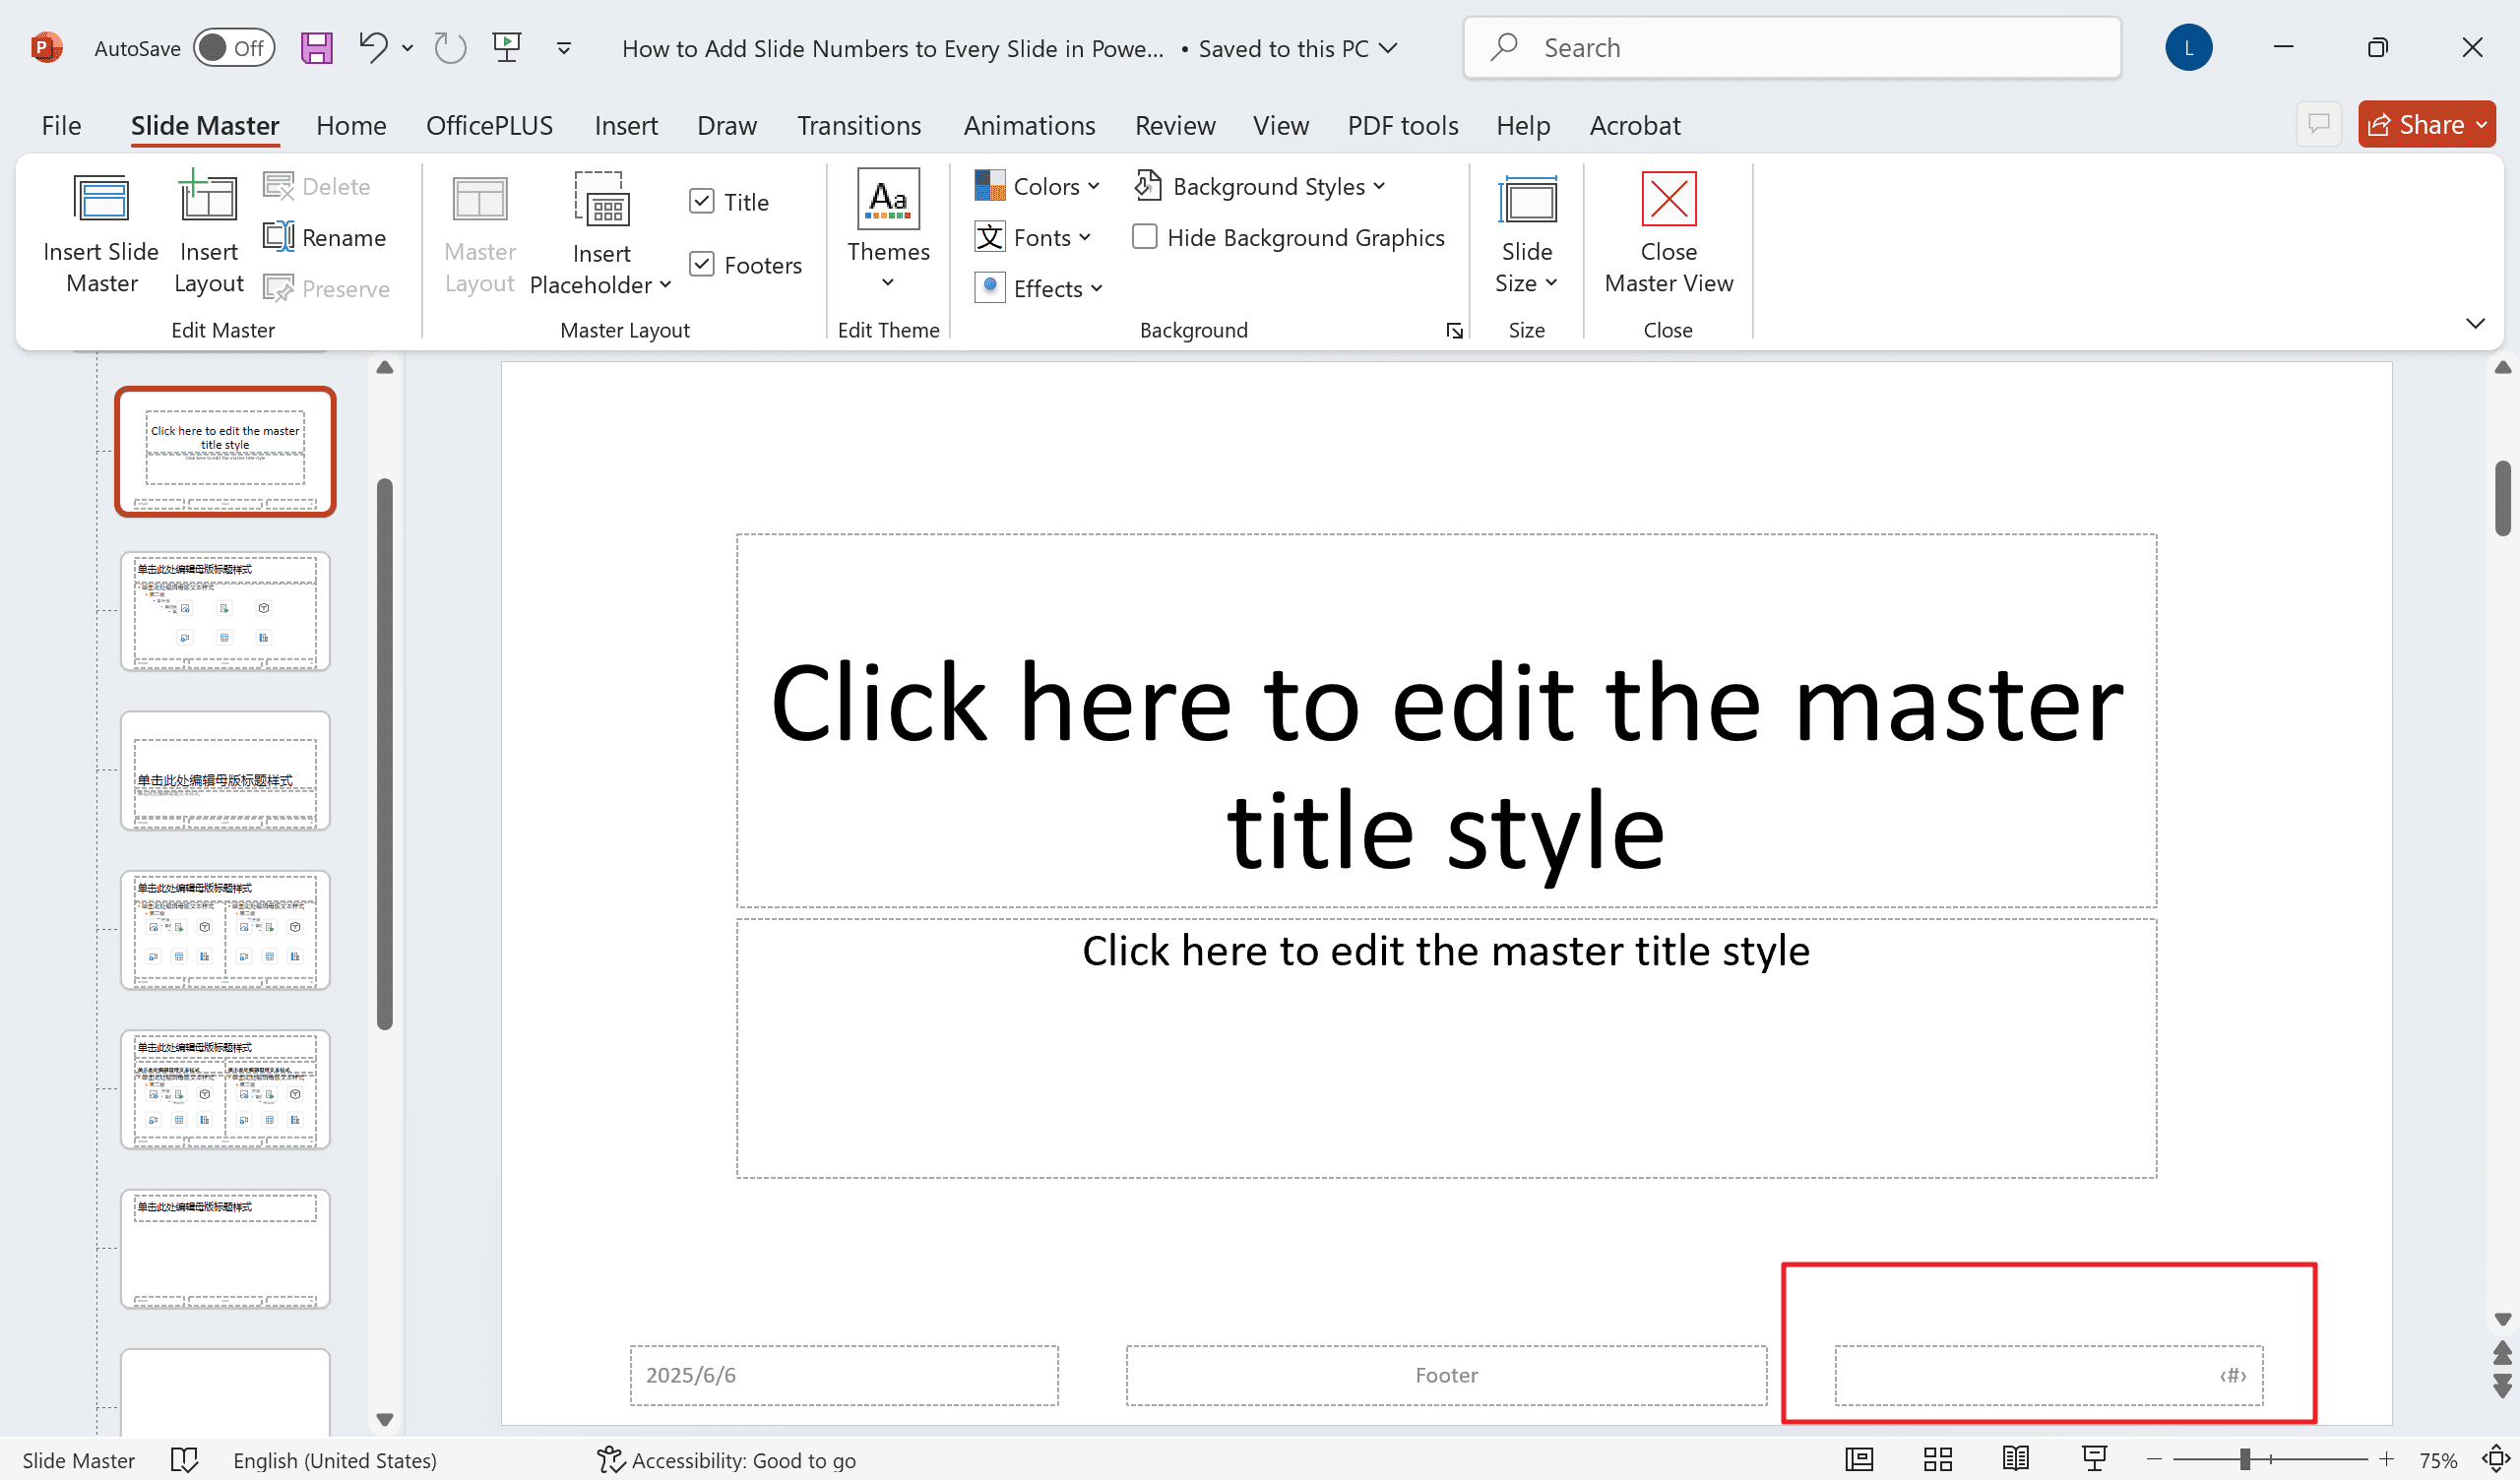Open the user account avatar L
The width and height of the screenshot is (2520, 1480).
click(x=2189, y=47)
